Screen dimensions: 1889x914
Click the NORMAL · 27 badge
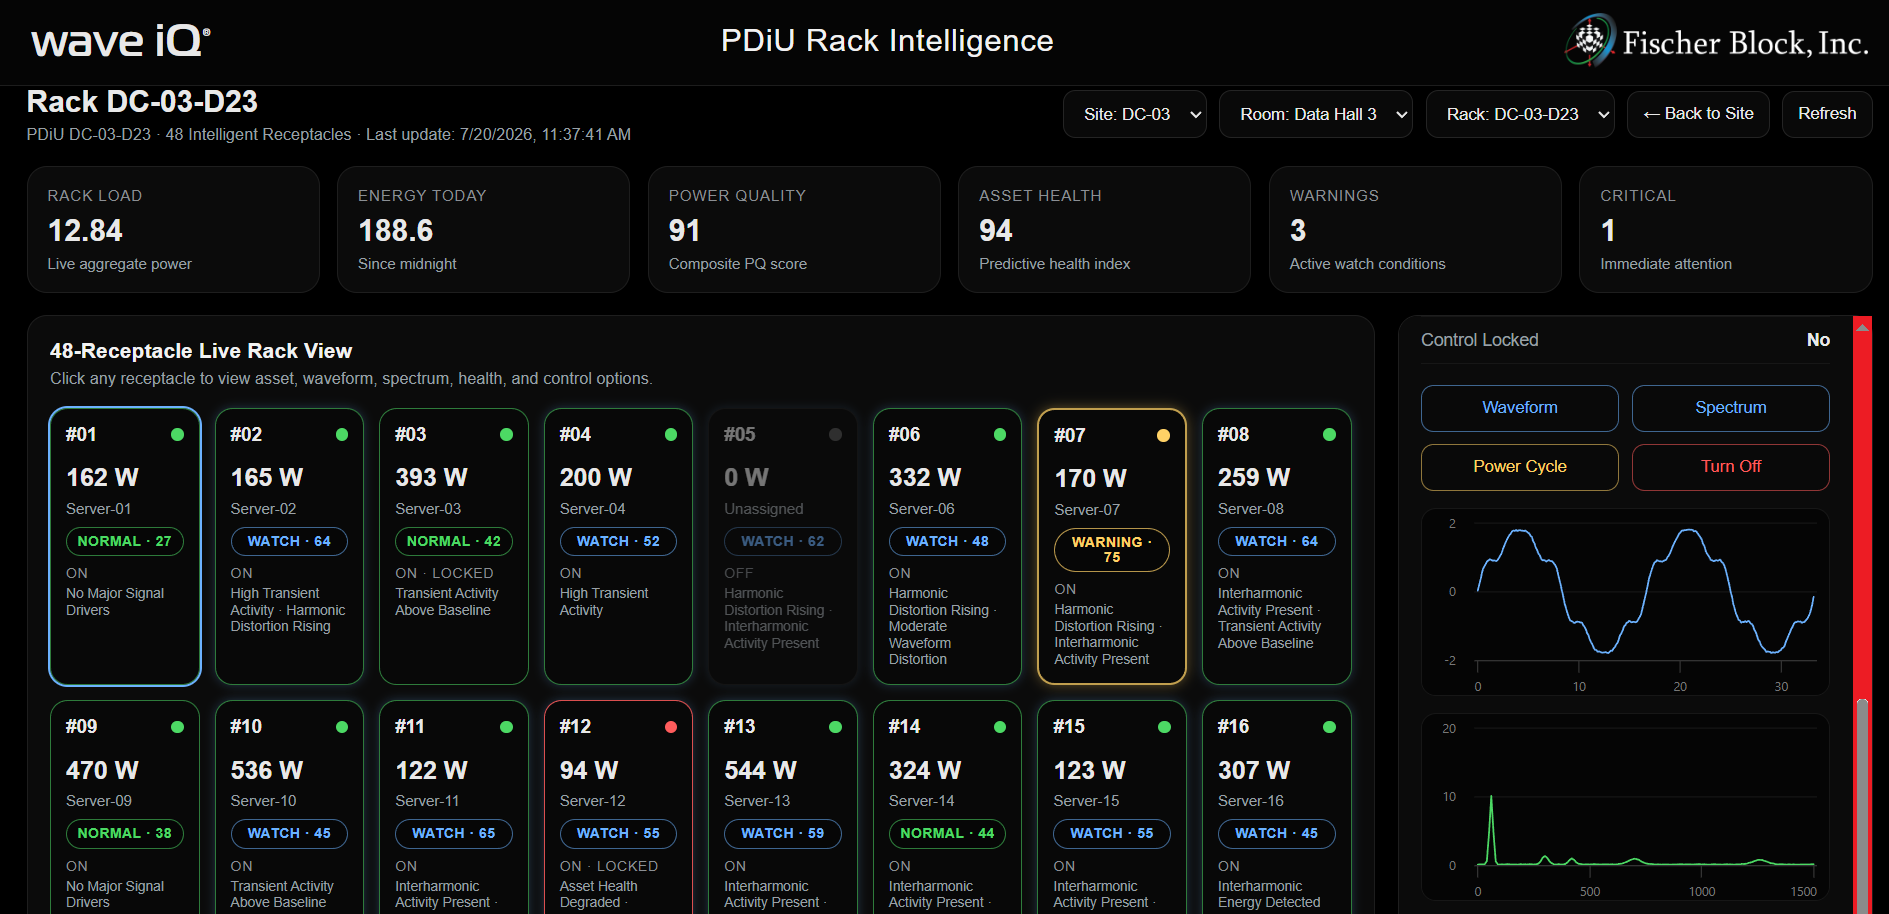point(124,541)
